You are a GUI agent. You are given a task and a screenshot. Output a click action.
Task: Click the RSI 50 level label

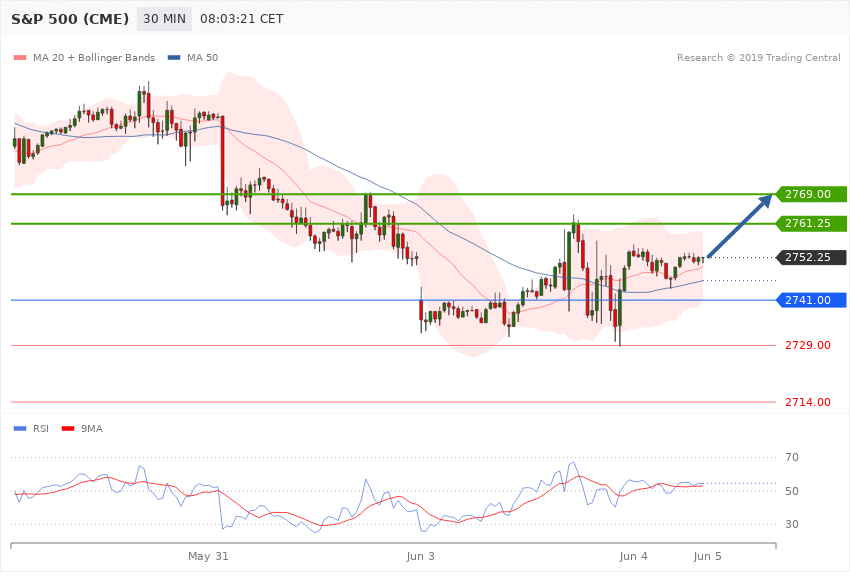coord(792,491)
